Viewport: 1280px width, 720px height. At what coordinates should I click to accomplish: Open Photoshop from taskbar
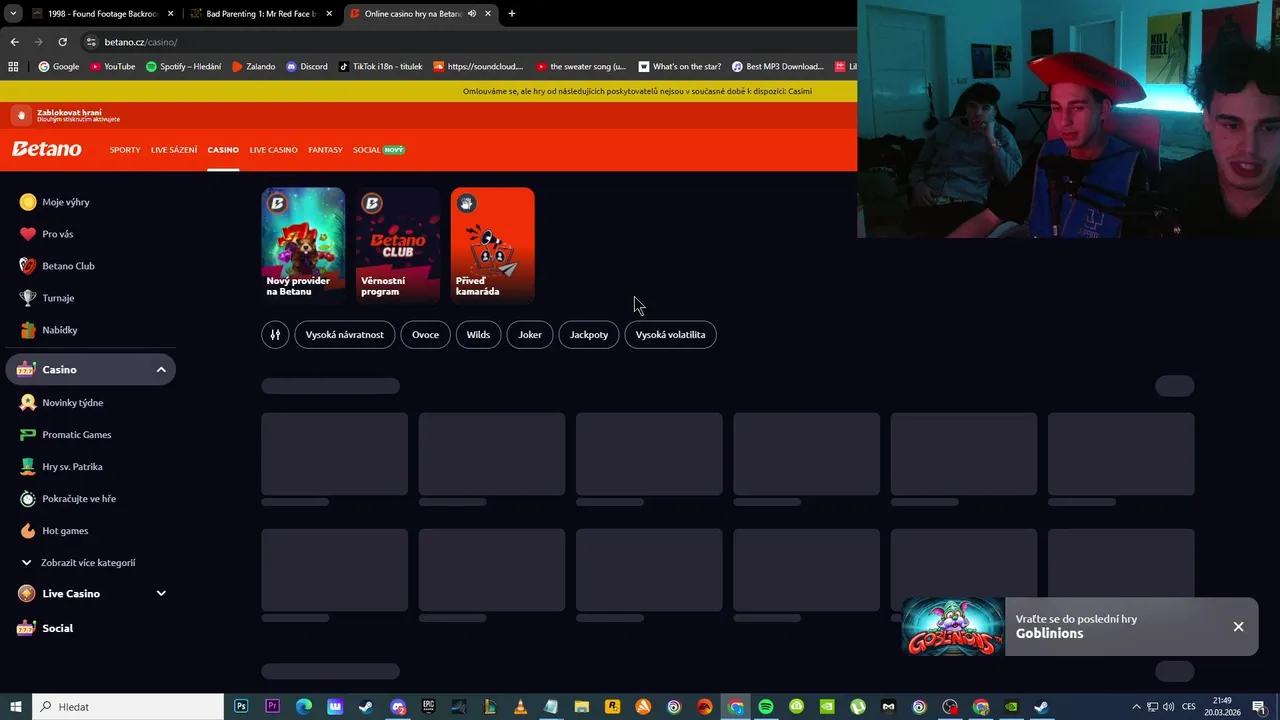pyautogui.click(x=241, y=707)
